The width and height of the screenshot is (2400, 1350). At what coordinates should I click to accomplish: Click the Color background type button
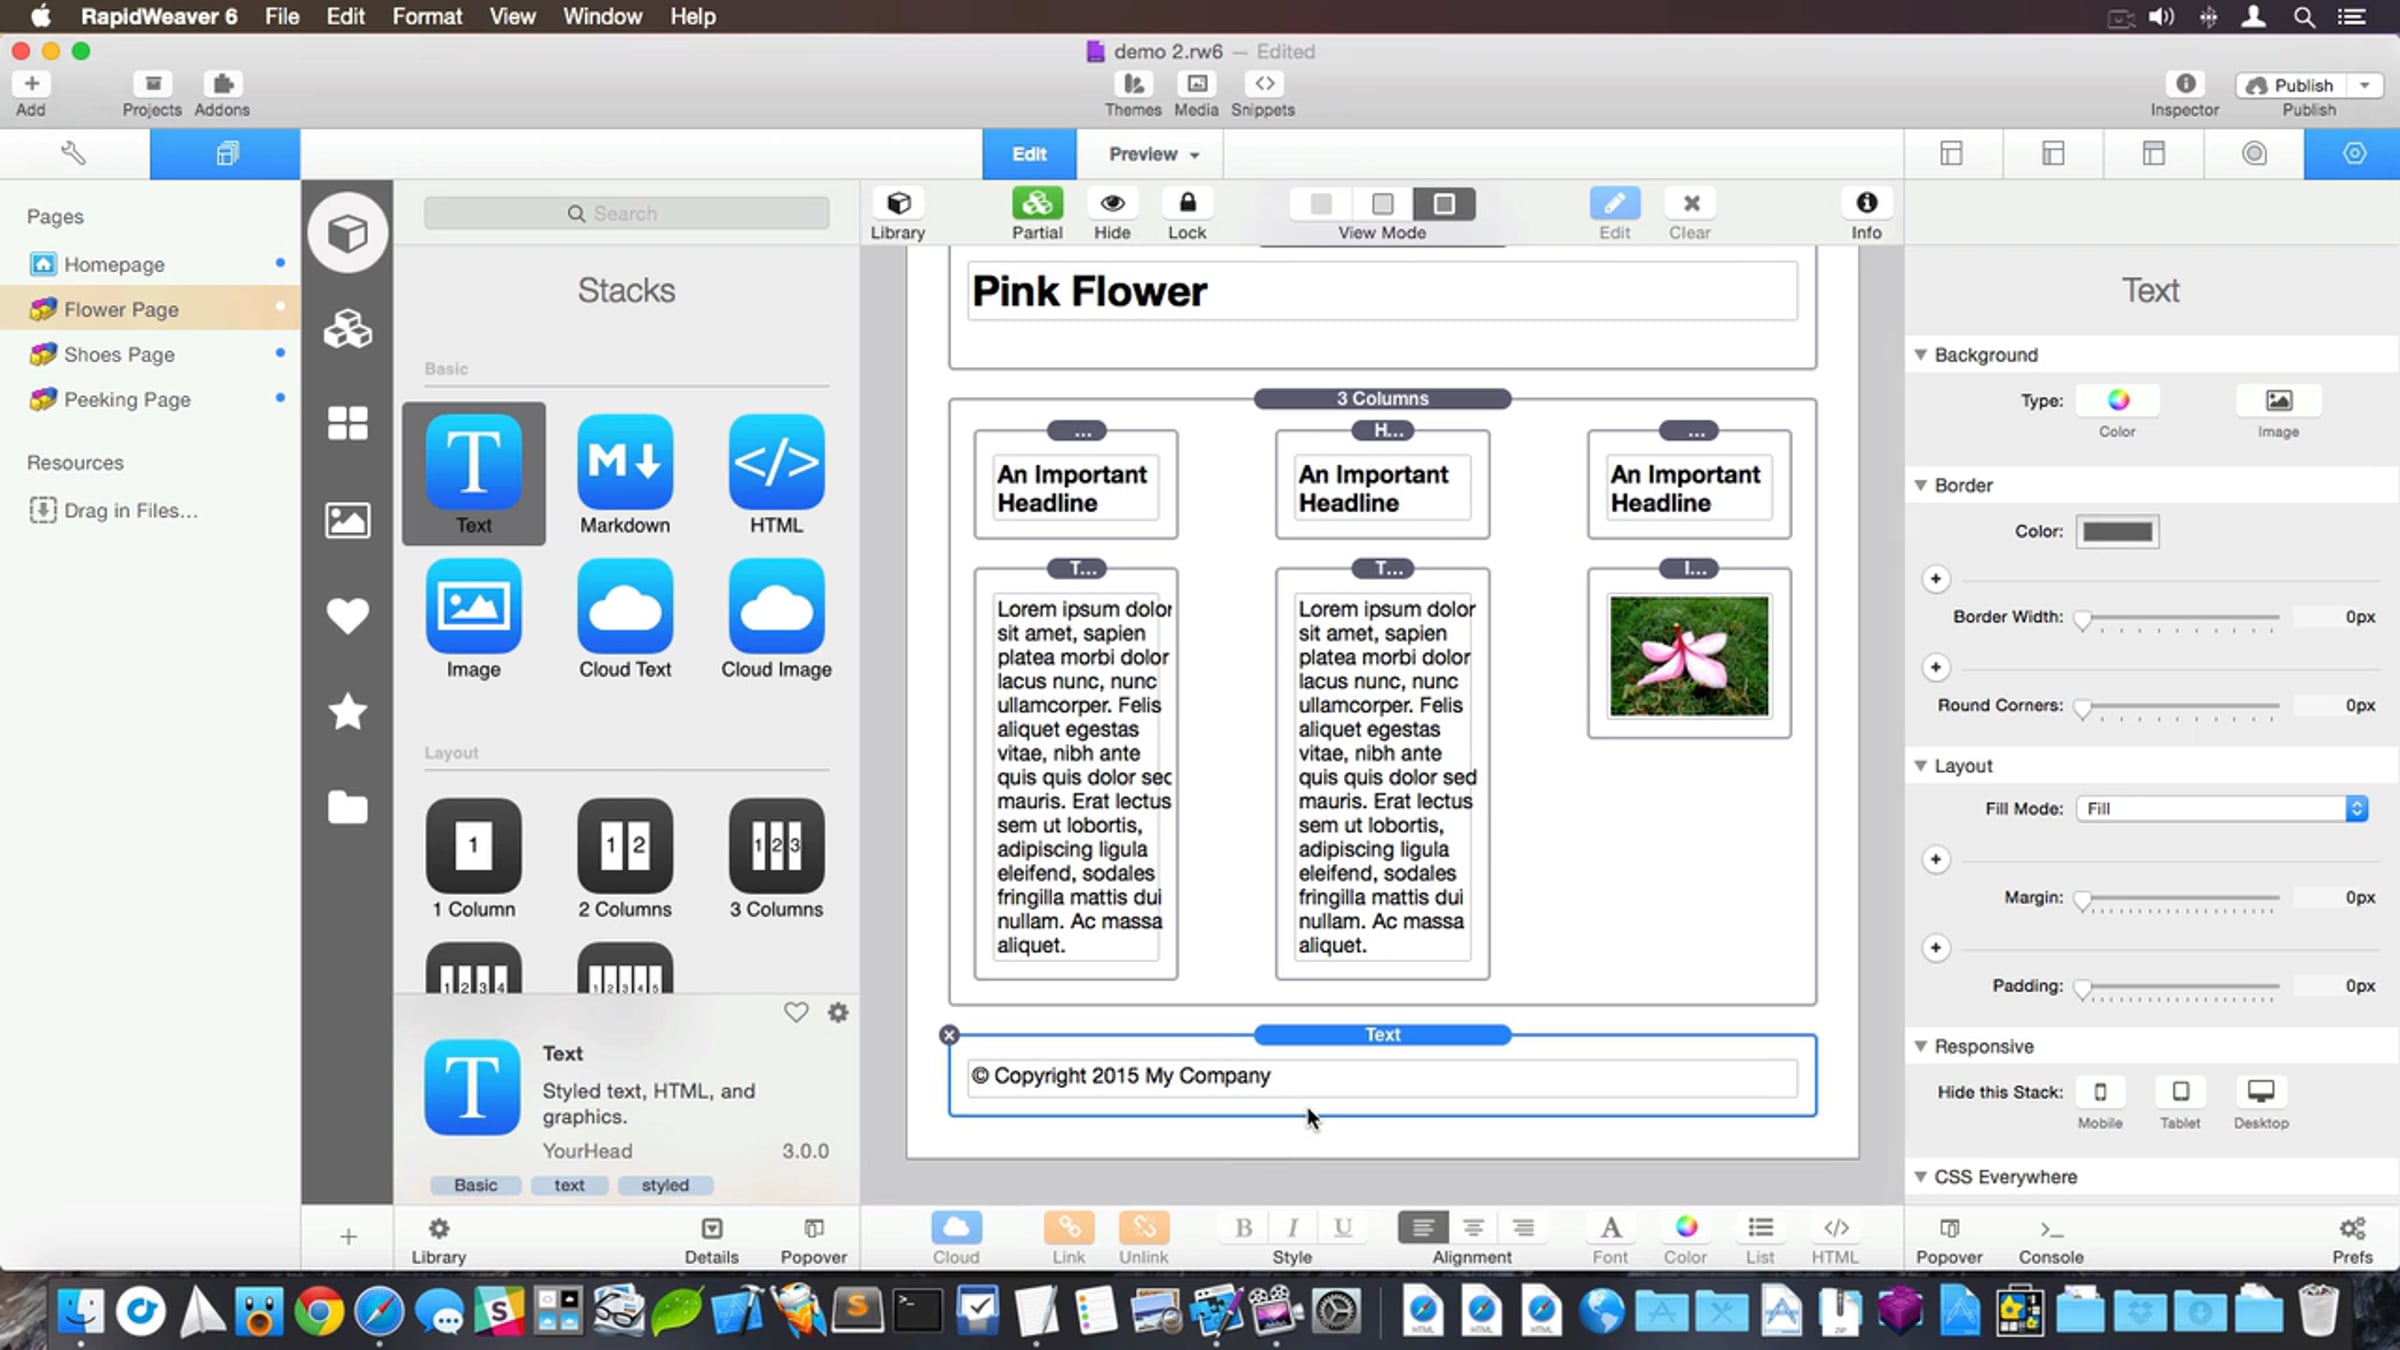click(x=2117, y=400)
